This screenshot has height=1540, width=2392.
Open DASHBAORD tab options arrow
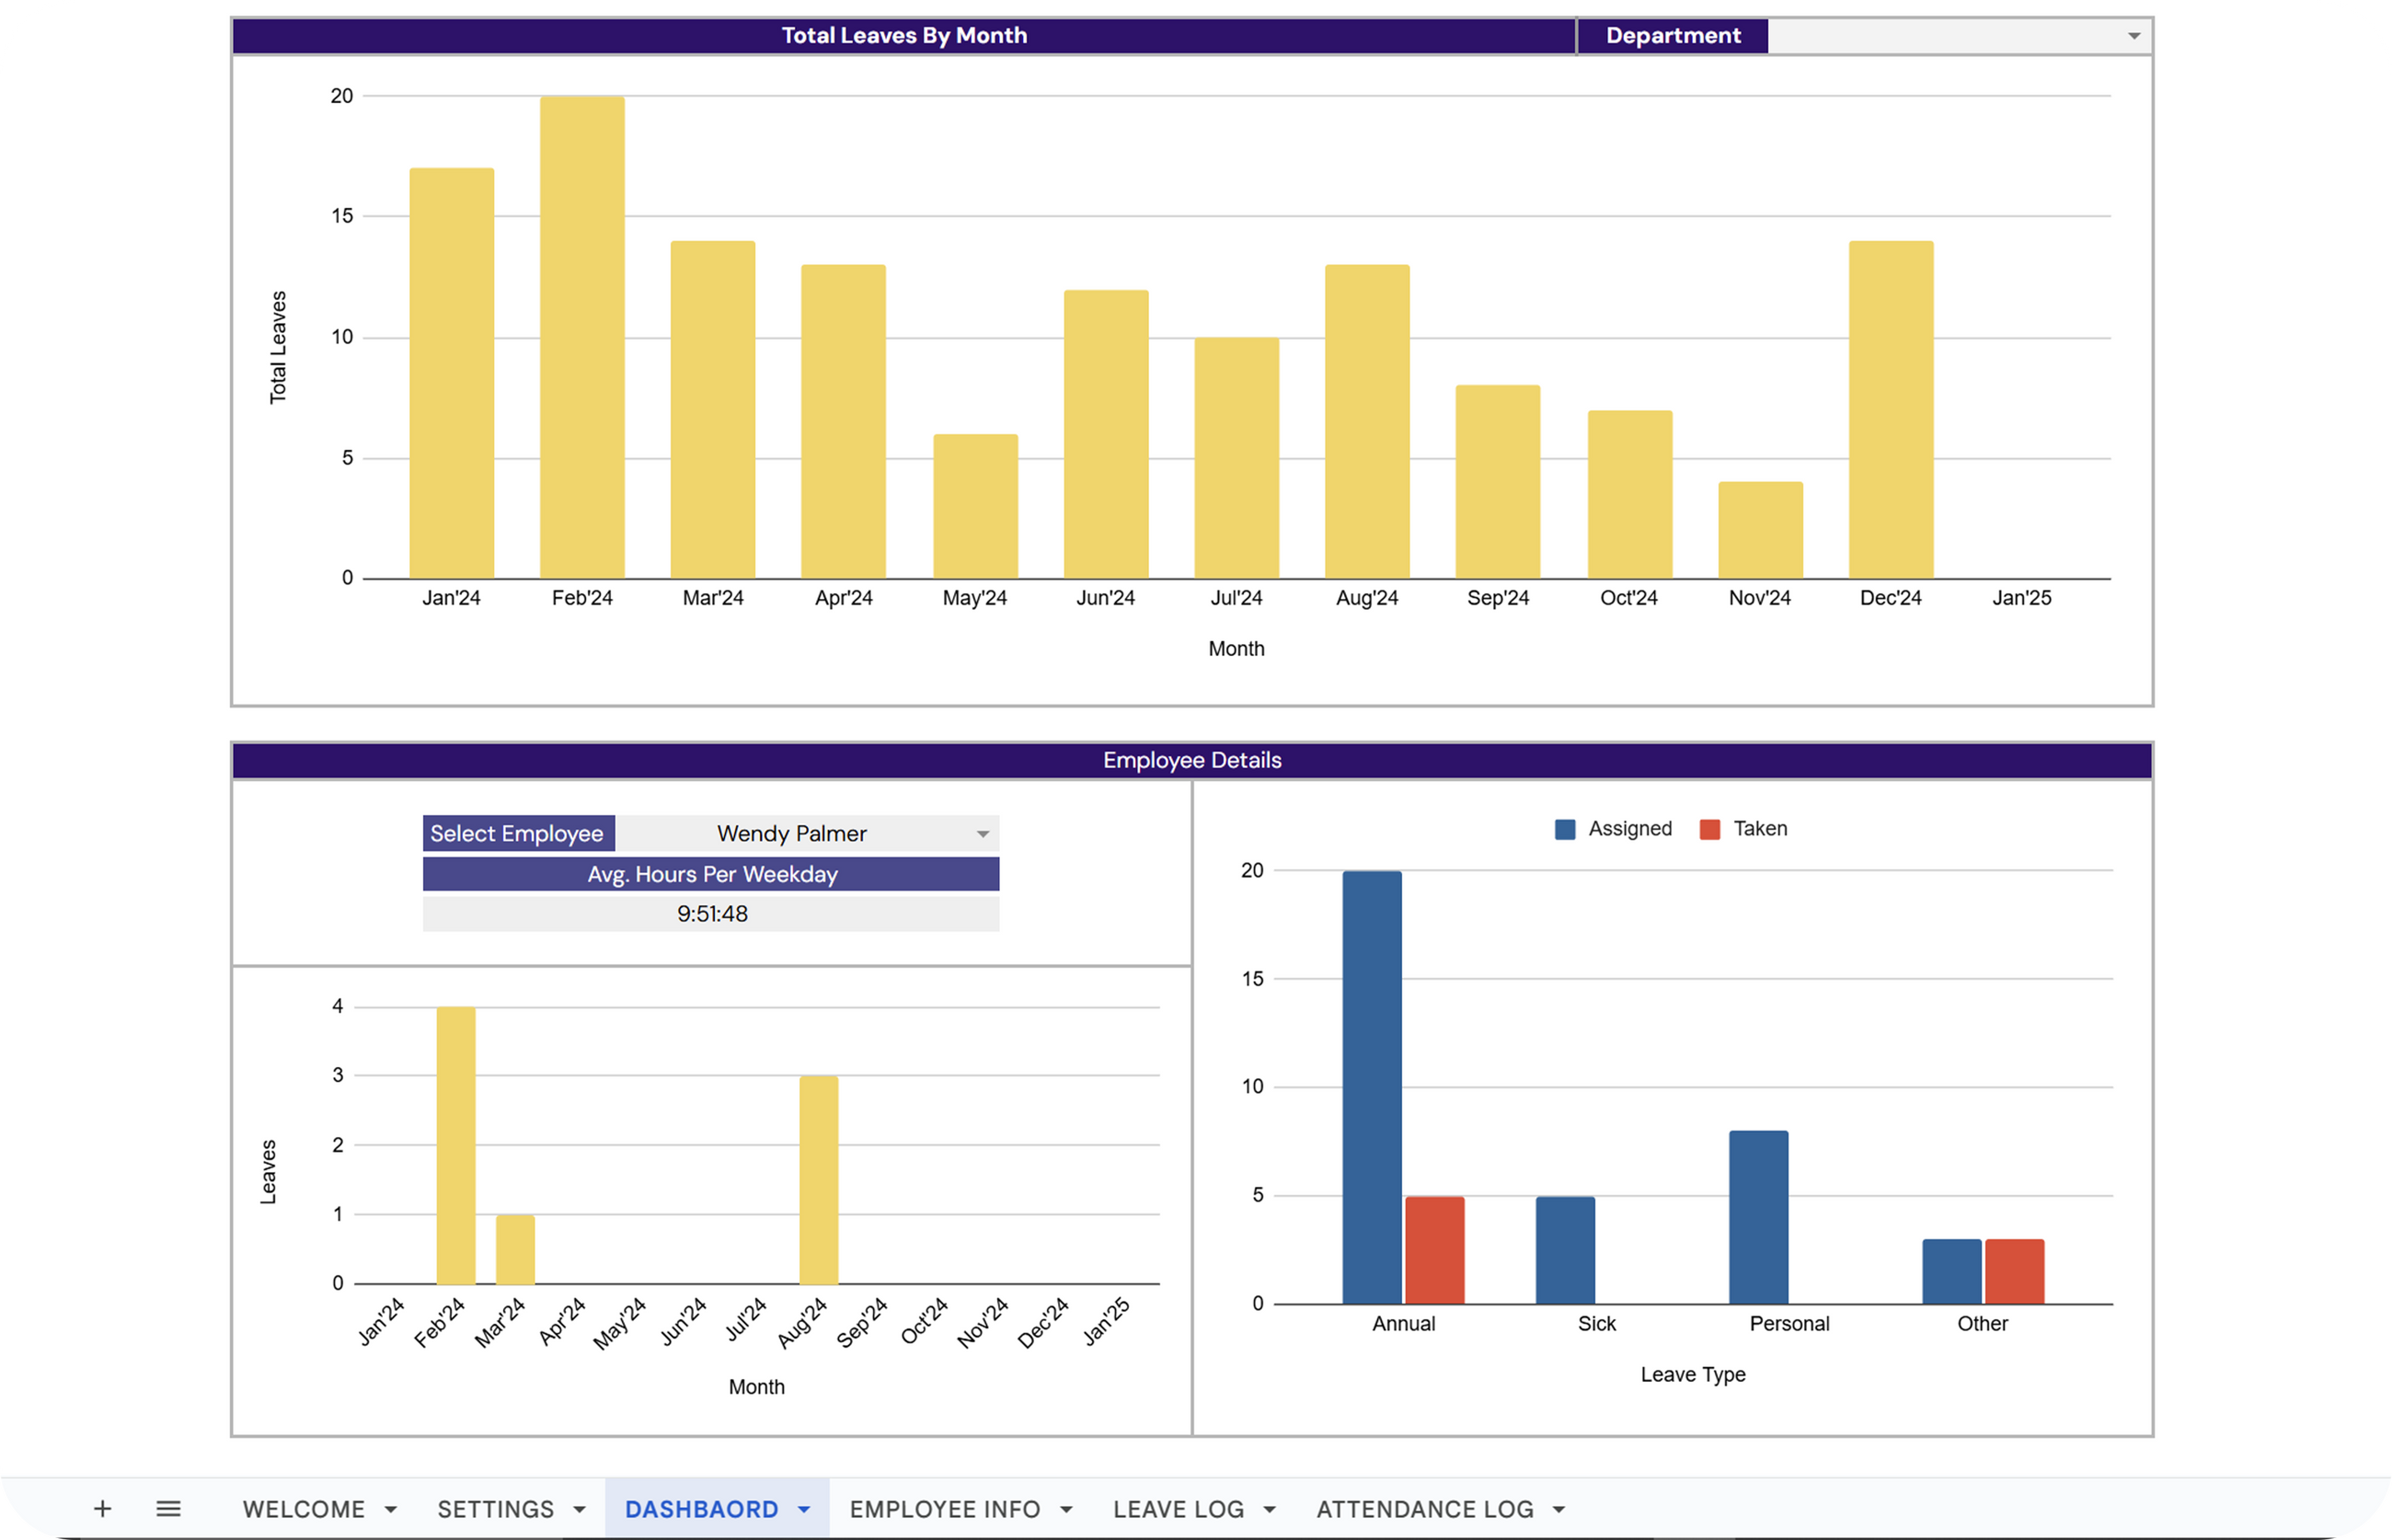click(x=804, y=1510)
